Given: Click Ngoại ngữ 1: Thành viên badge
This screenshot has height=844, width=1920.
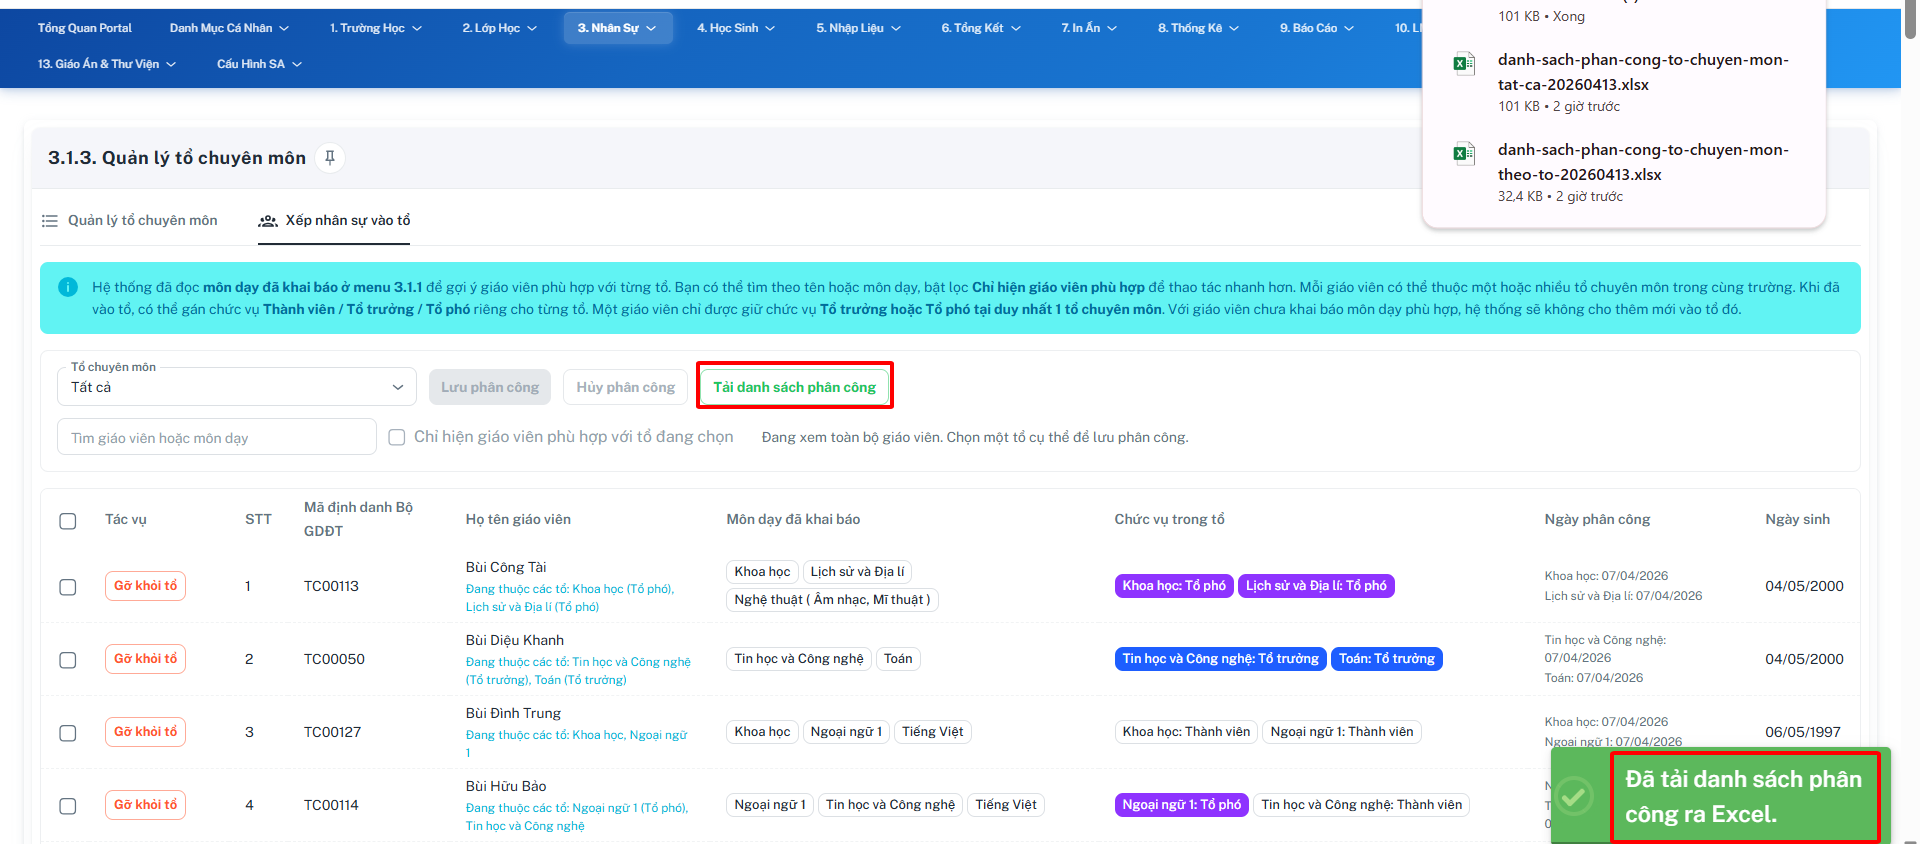Looking at the screenshot, I should 1342,732.
